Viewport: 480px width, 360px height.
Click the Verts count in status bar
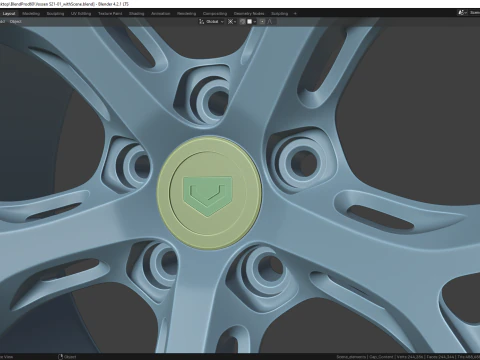(409, 357)
